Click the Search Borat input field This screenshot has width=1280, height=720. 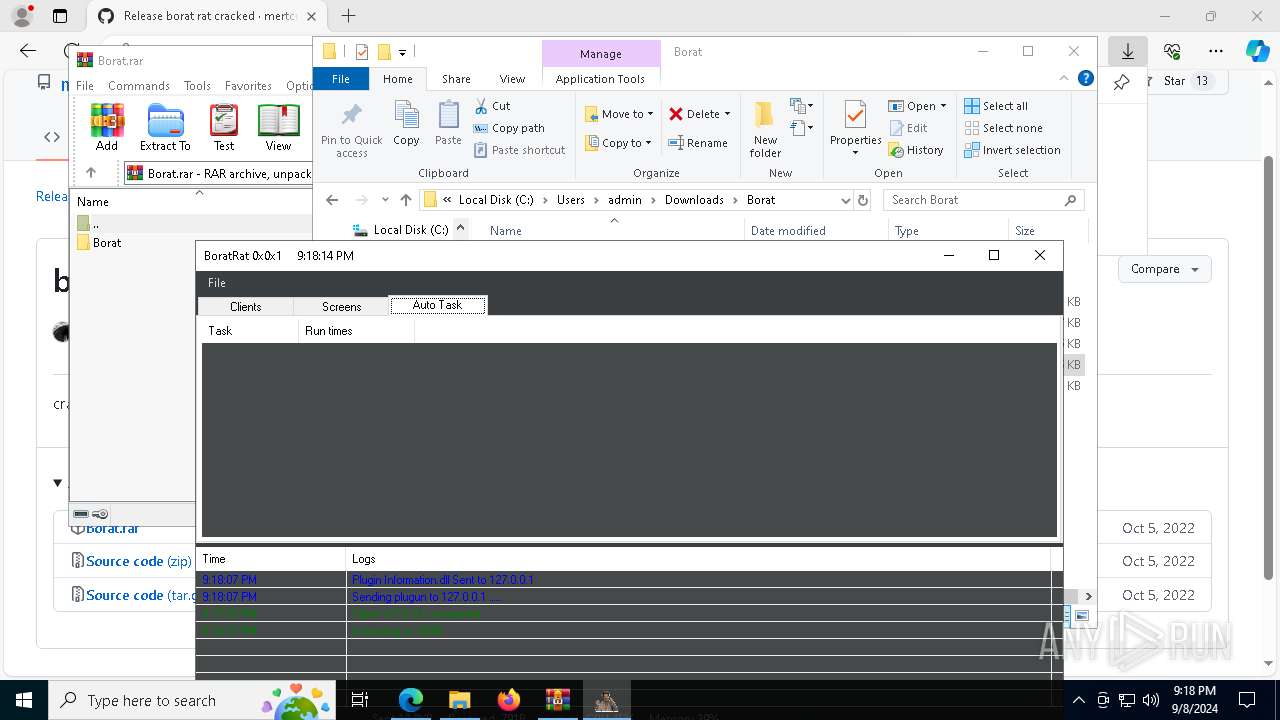[x=984, y=200]
